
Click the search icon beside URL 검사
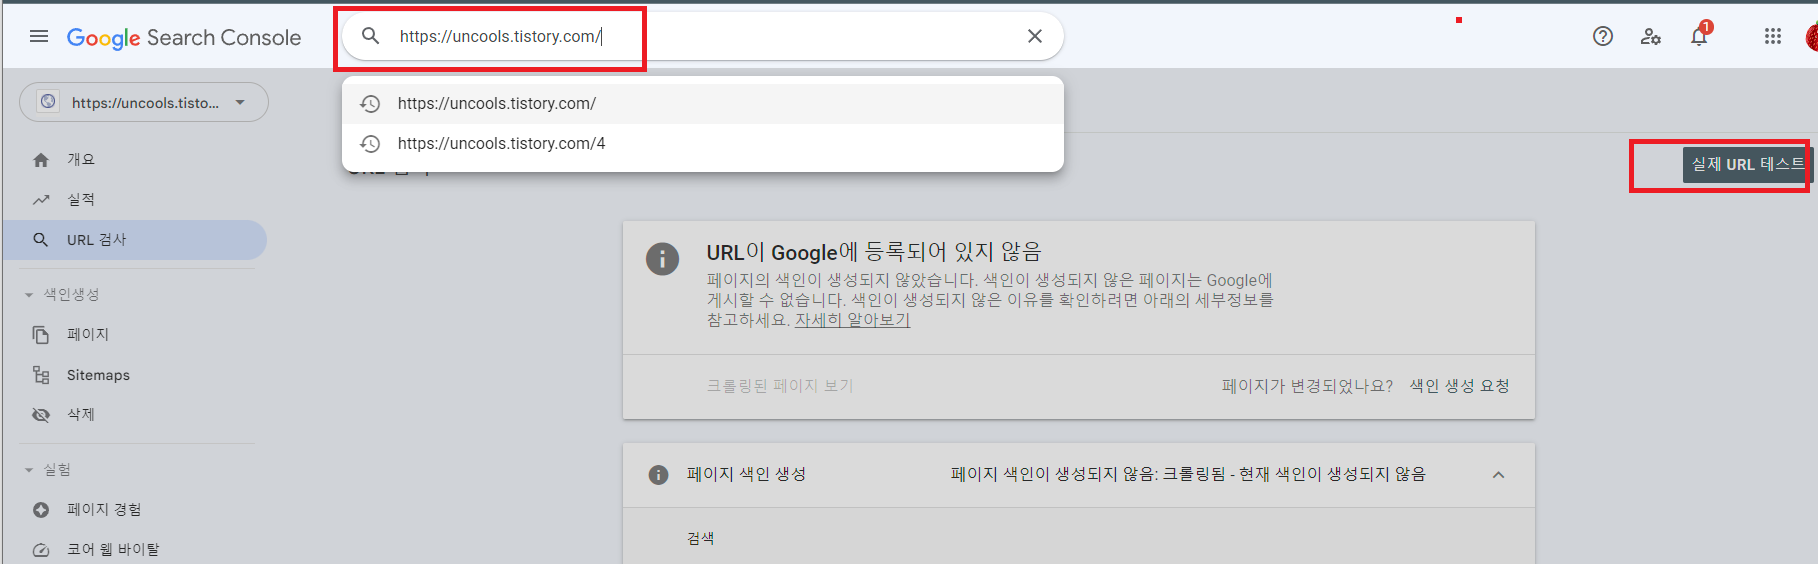(x=41, y=240)
